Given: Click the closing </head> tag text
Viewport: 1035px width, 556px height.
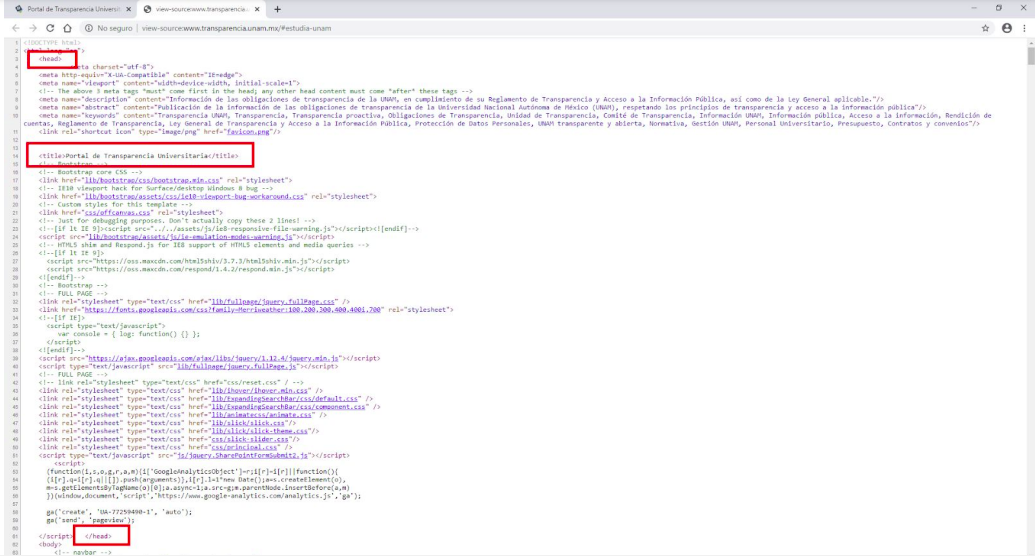Looking at the screenshot, I should coord(98,536).
